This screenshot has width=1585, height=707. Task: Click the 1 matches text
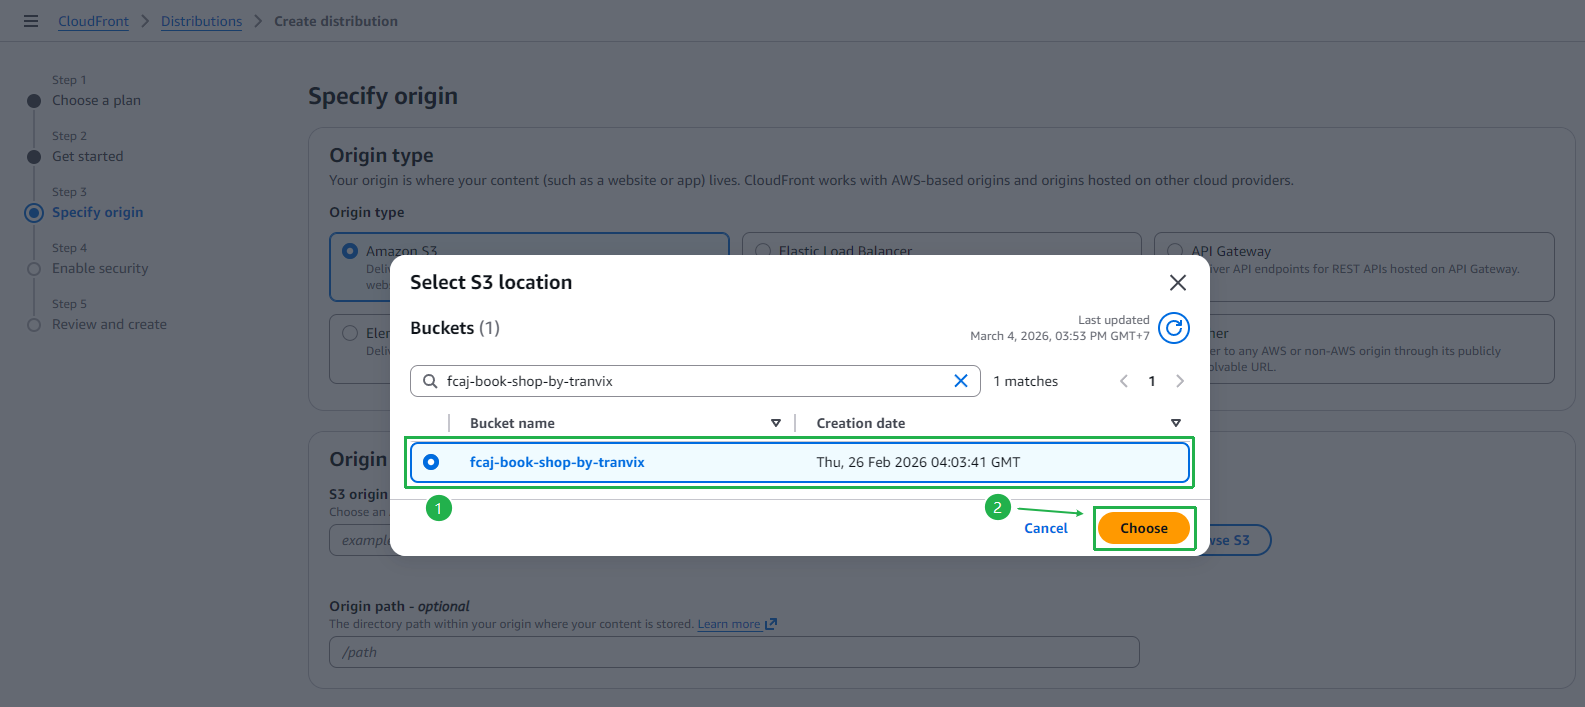pos(1025,381)
